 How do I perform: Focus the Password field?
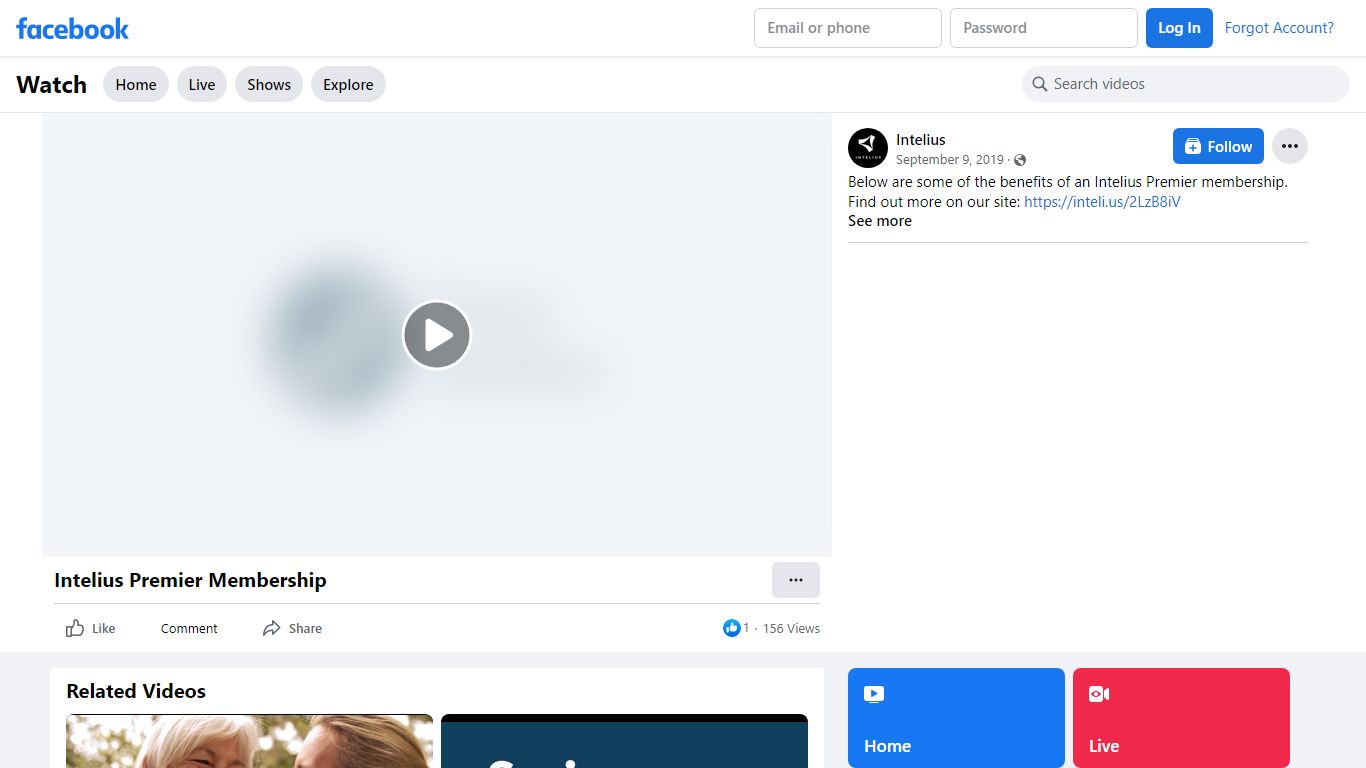coord(1044,28)
